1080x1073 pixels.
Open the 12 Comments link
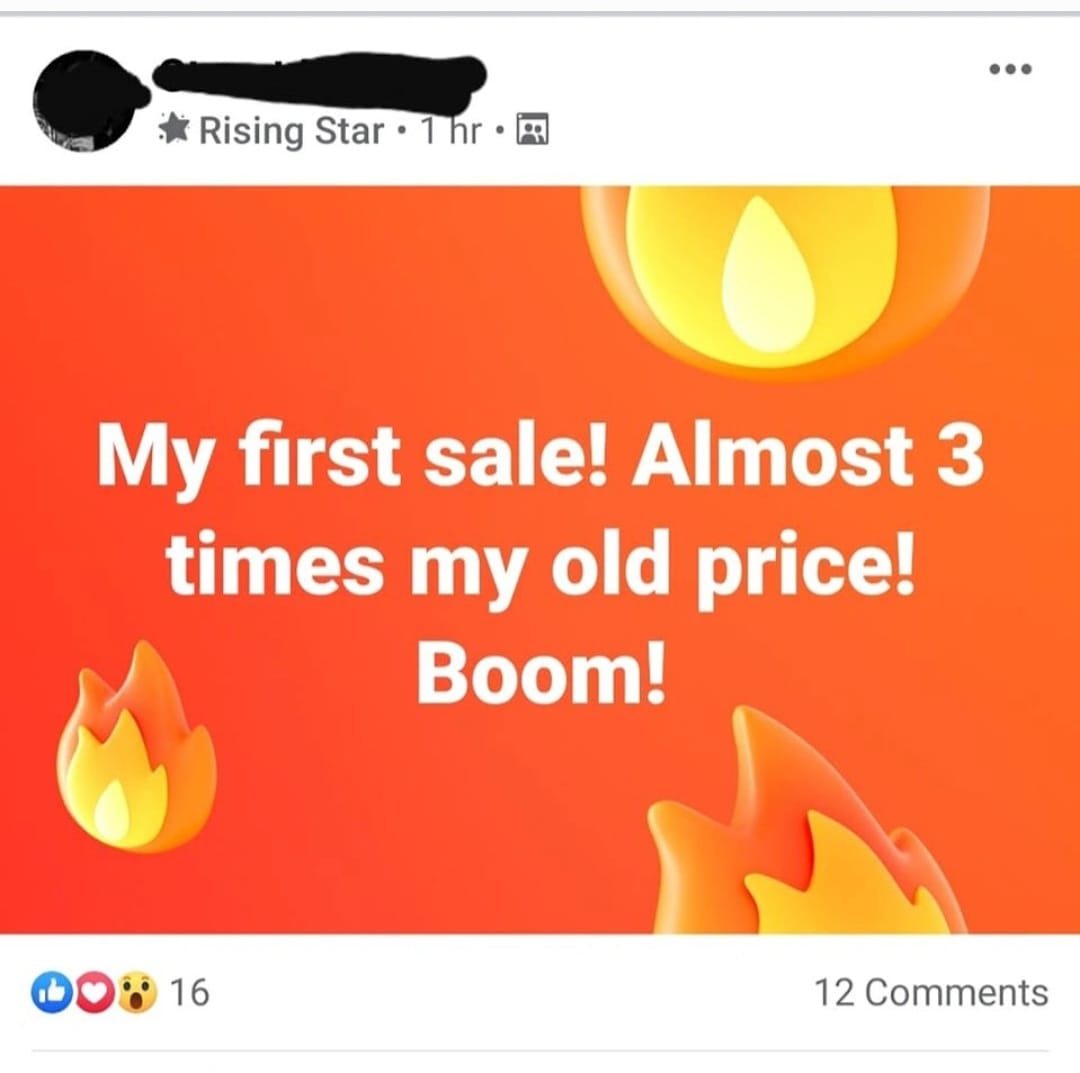(931, 992)
